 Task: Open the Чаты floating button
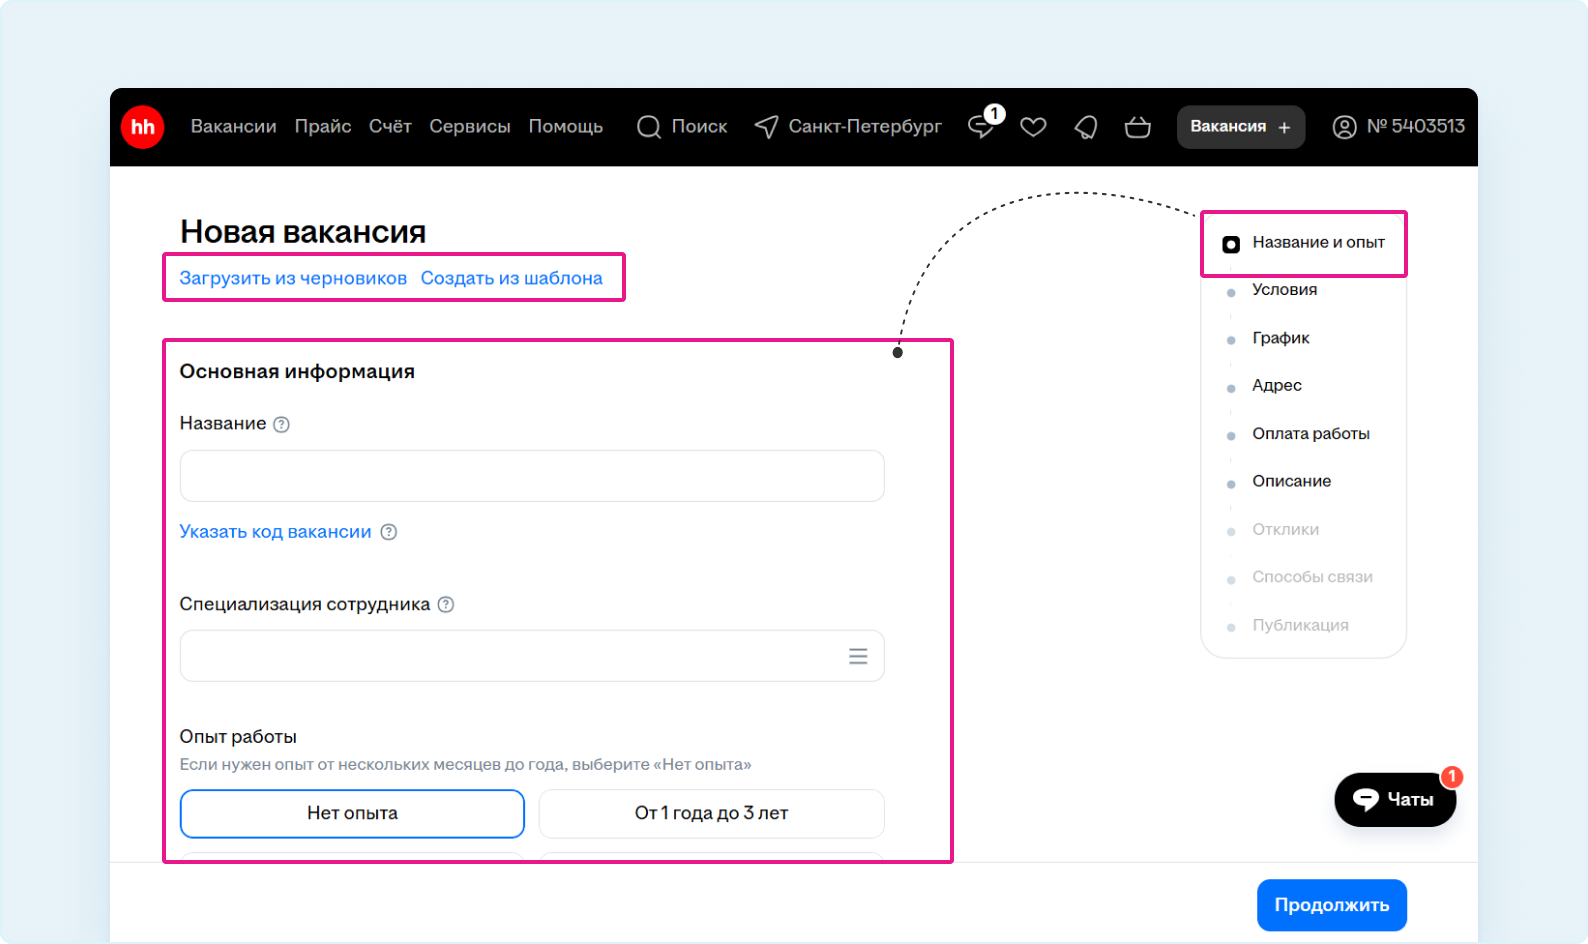tap(1394, 799)
